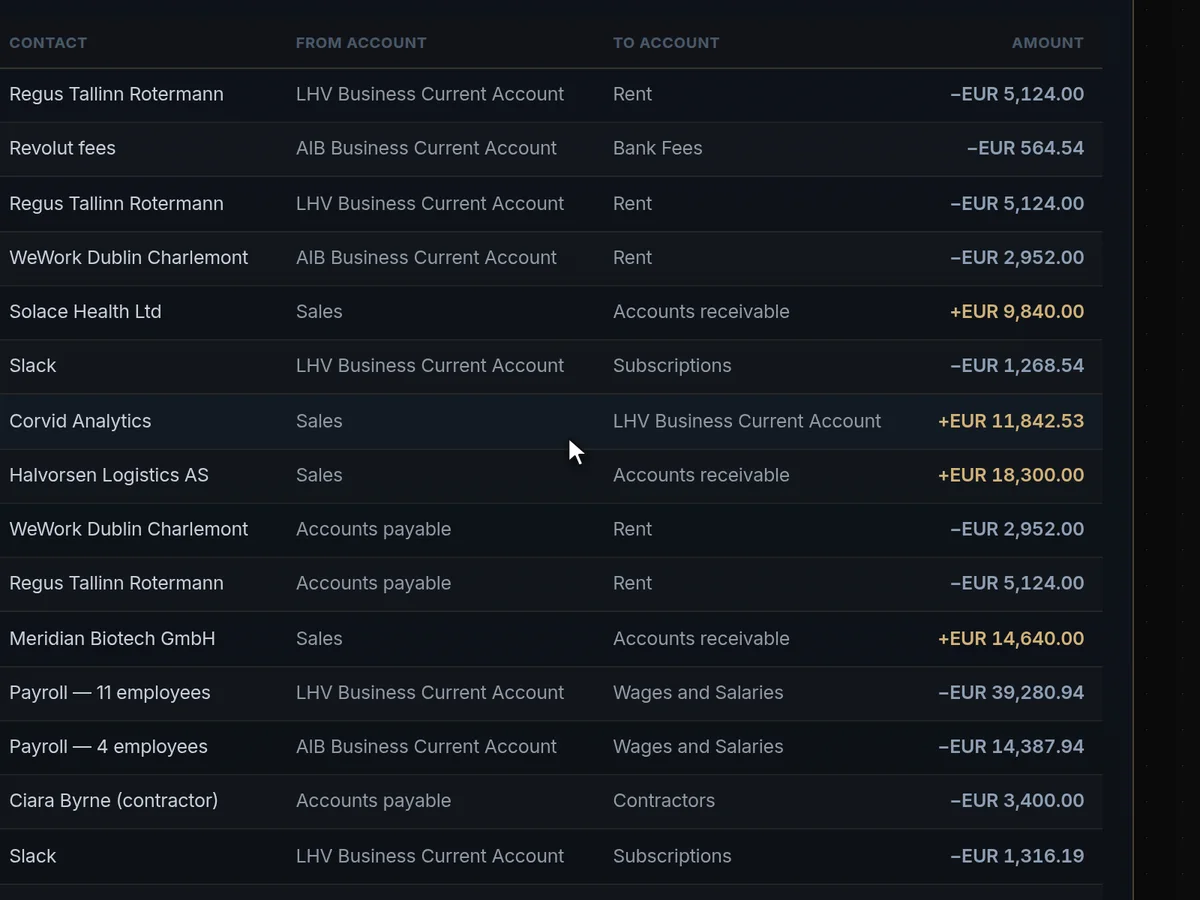This screenshot has height=900, width=1200.
Task: Open the Ciara Byrne (contractor) contact
Action: coord(113,800)
